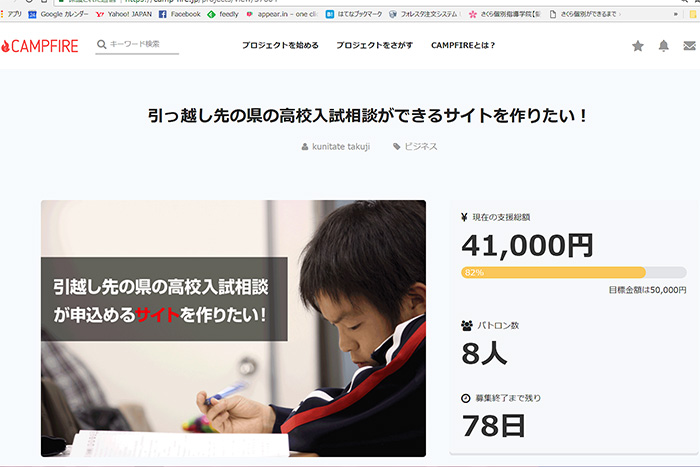Image resolution: width=700 pixels, height=467 pixels.
Task: Open notifications via the bell icon
Action: click(664, 46)
